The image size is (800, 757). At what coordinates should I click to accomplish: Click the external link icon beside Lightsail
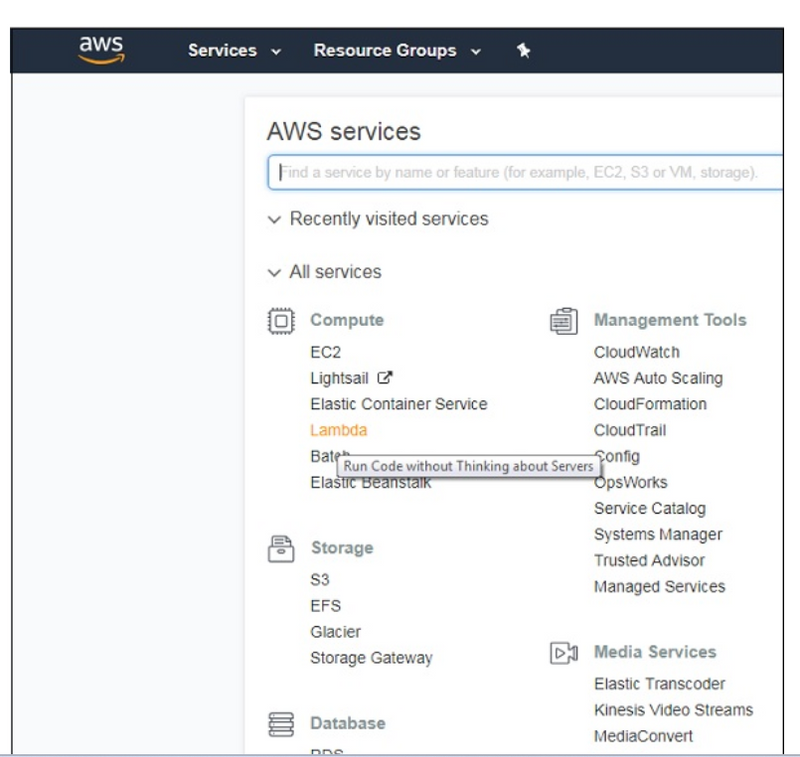click(x=385, y=378)
